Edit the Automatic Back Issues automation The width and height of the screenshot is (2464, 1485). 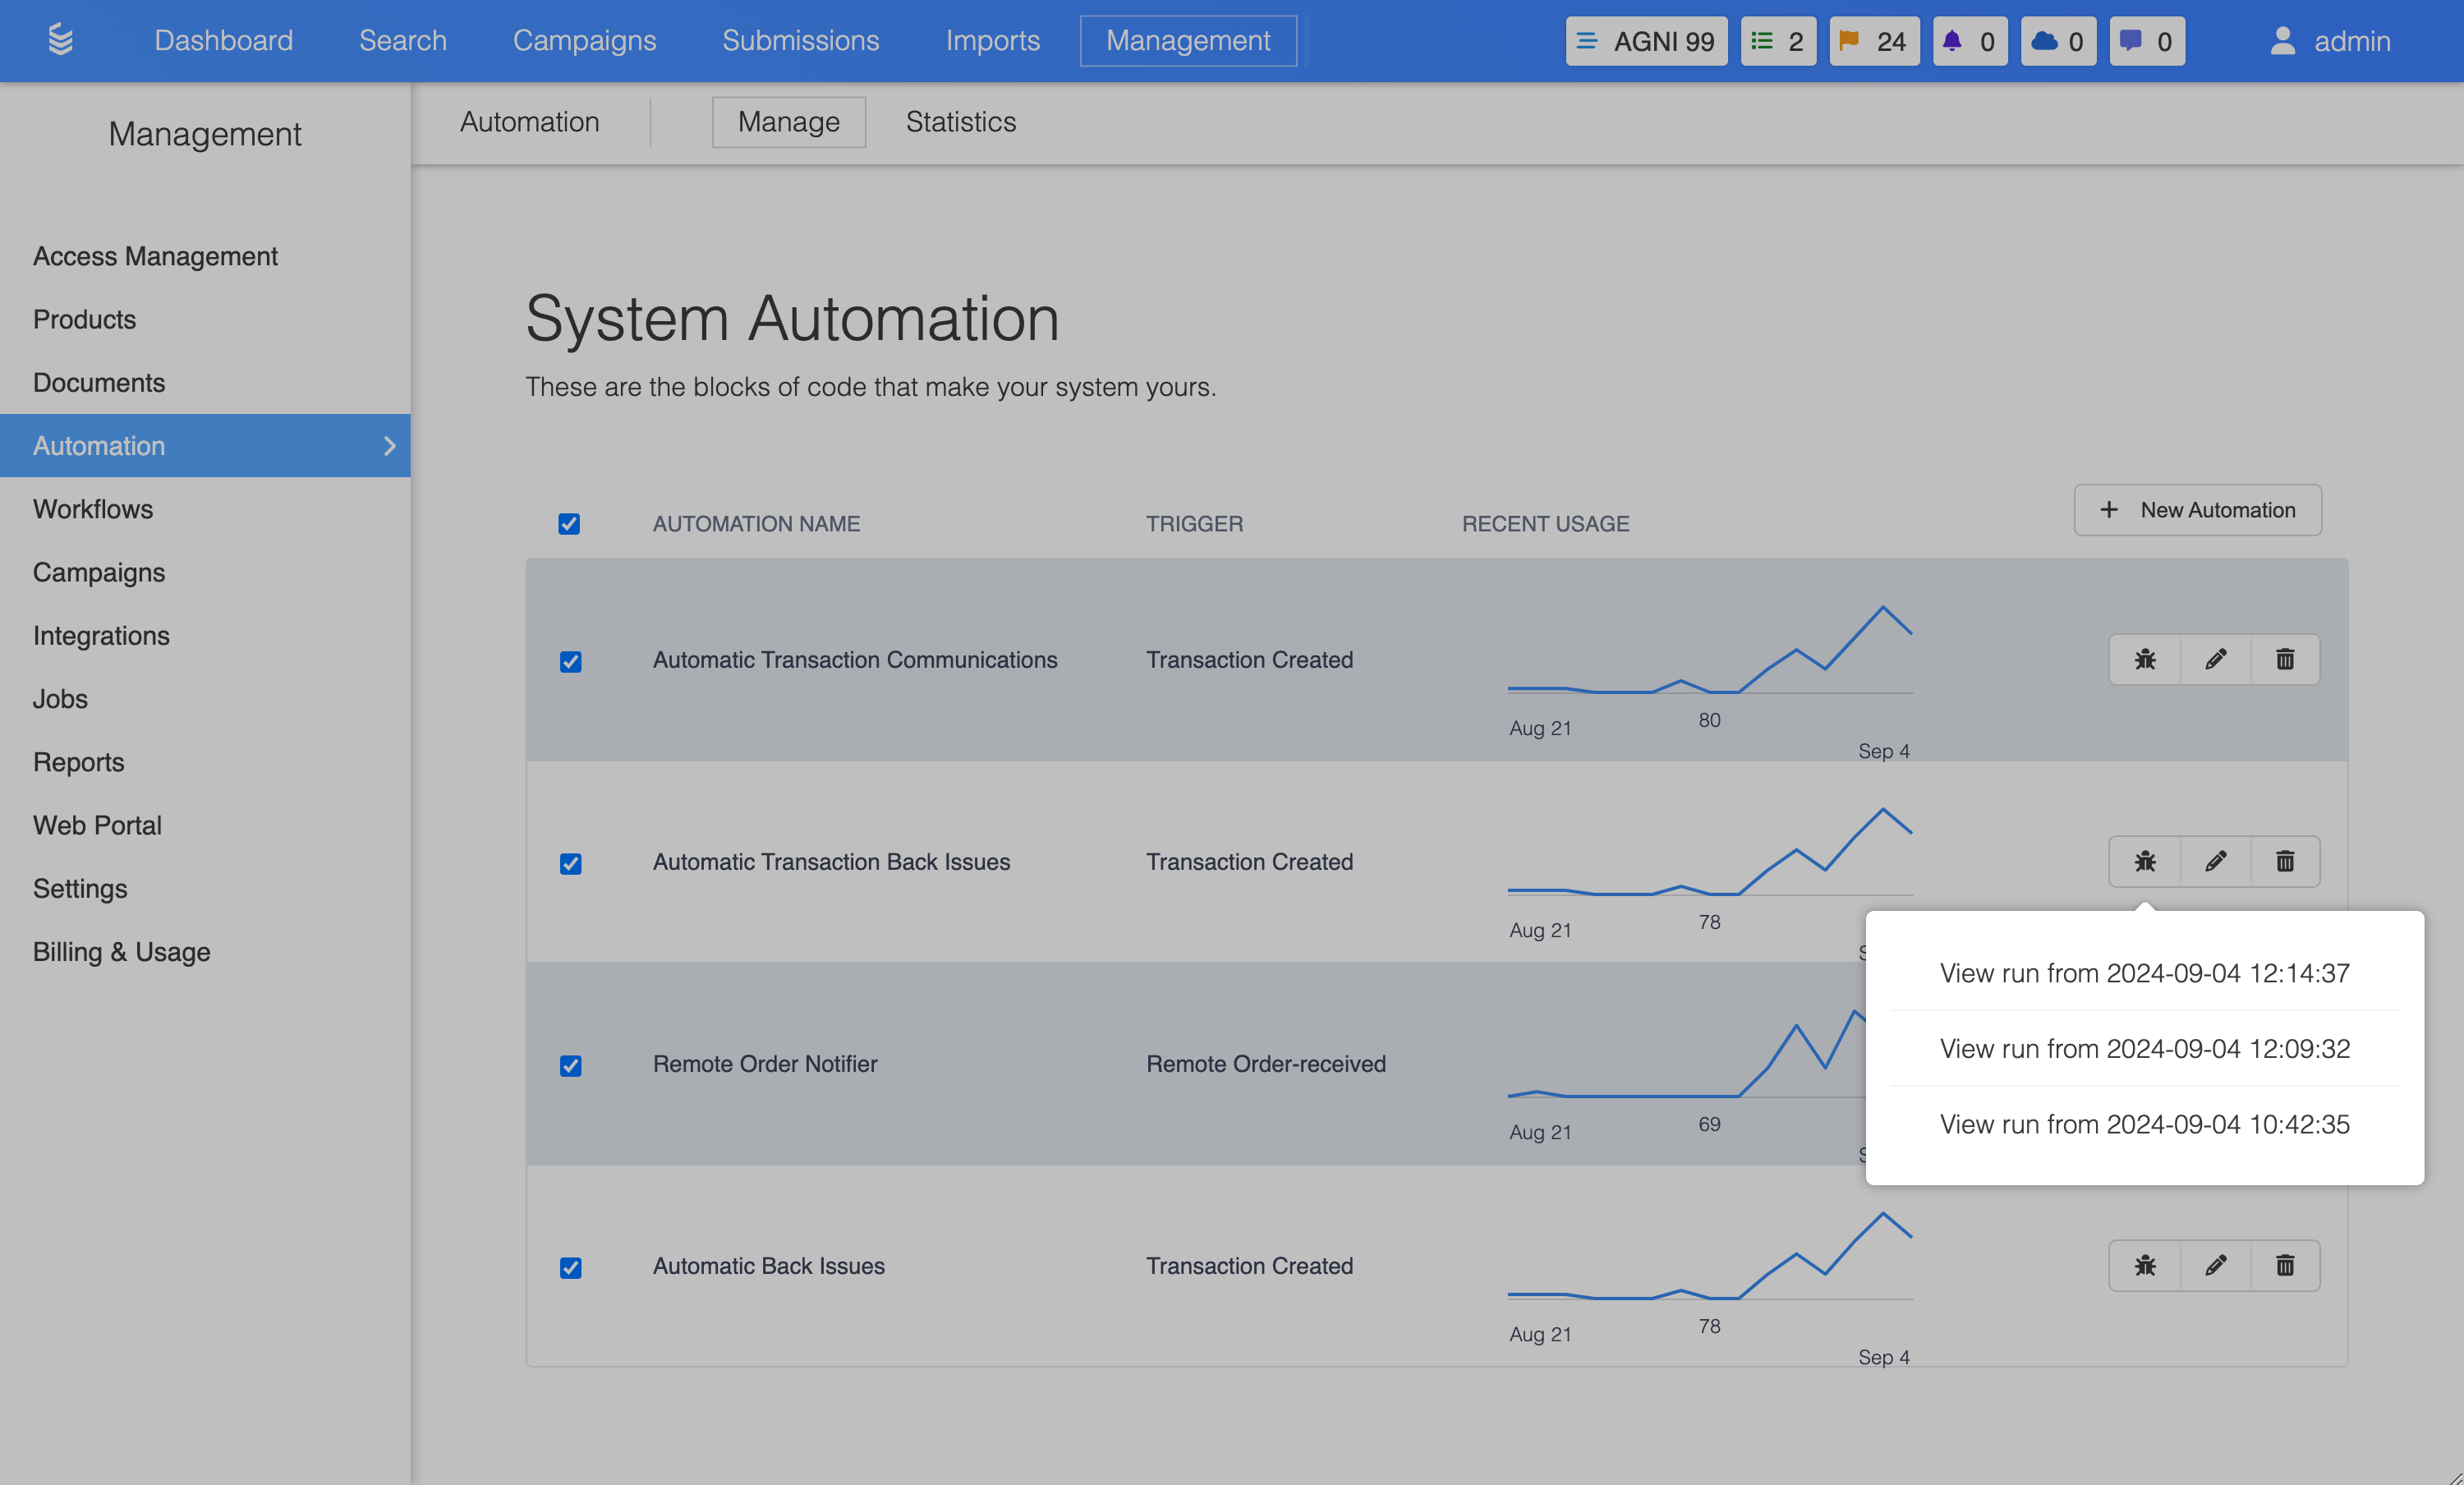tap(2215, 1265)
